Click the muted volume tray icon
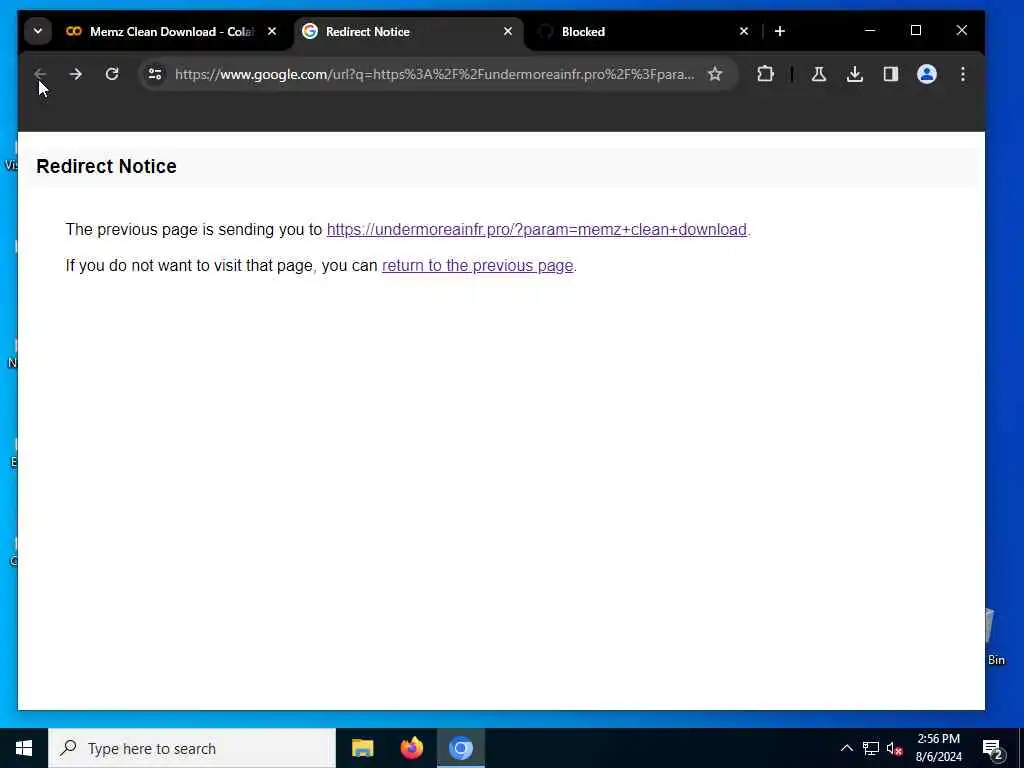This screenshot has width=1024, height=768. [894, 748]
